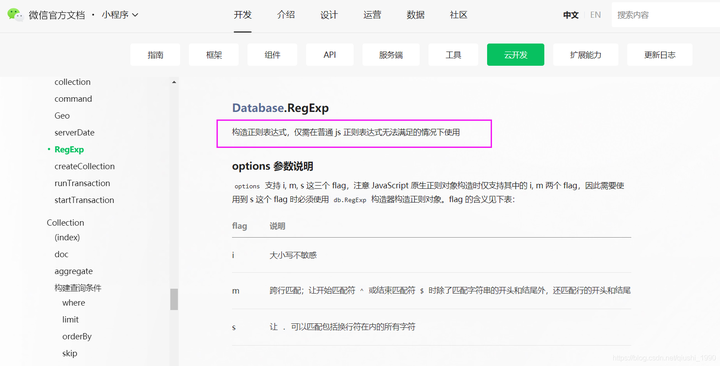Open Geo in the sidebar

coord(62,116)
